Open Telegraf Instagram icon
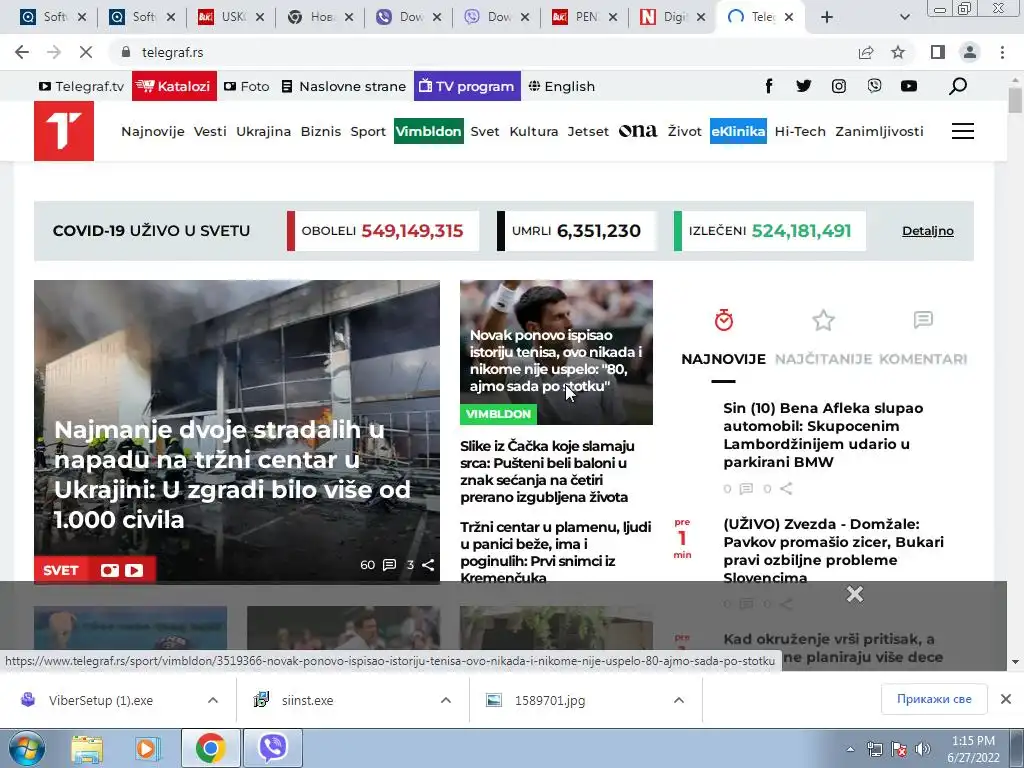This screenshot has height=768, width=1024. 839,86
